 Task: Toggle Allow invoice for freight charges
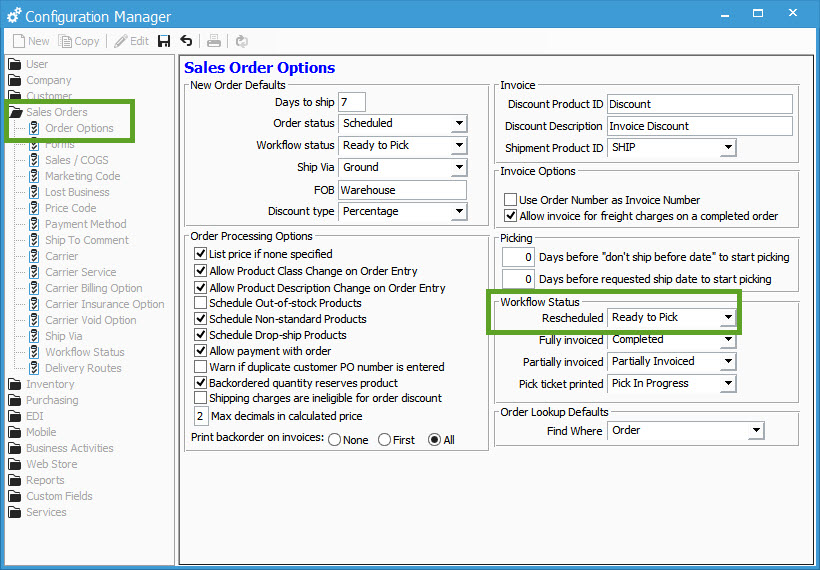510,215
